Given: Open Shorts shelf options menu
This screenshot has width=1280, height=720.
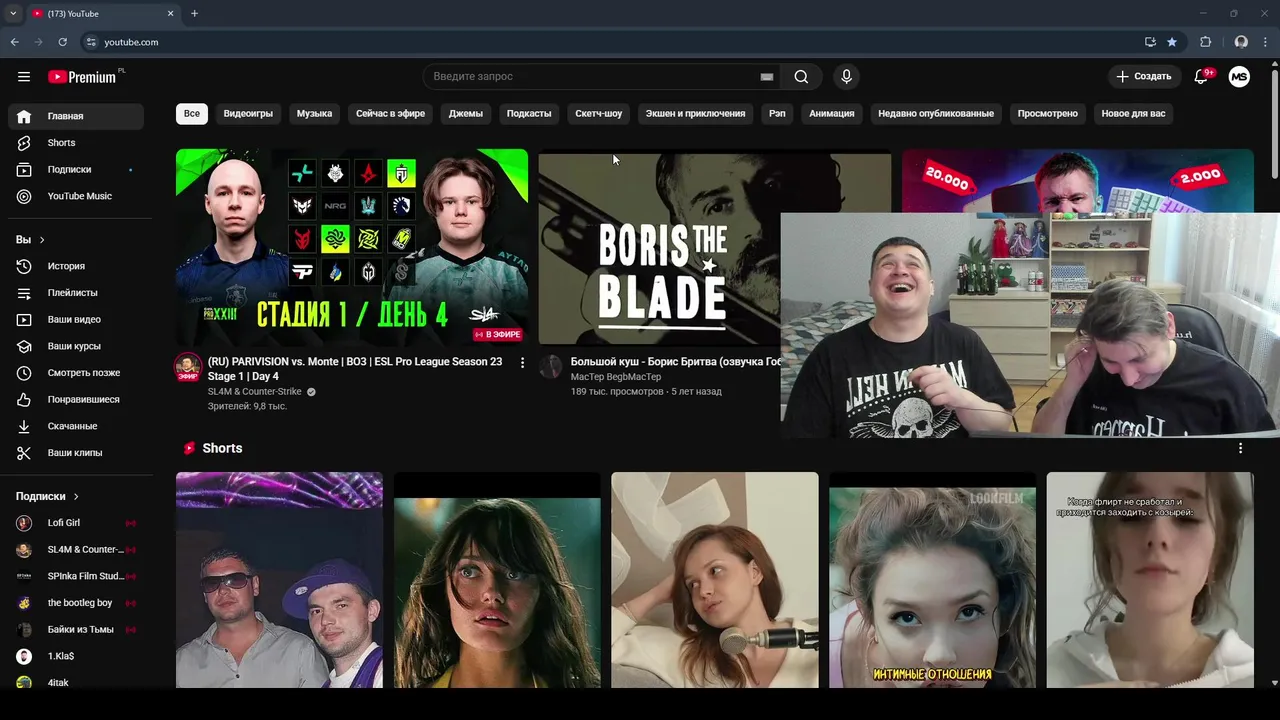Looking at the screenshot, I should click(1240, 449).
